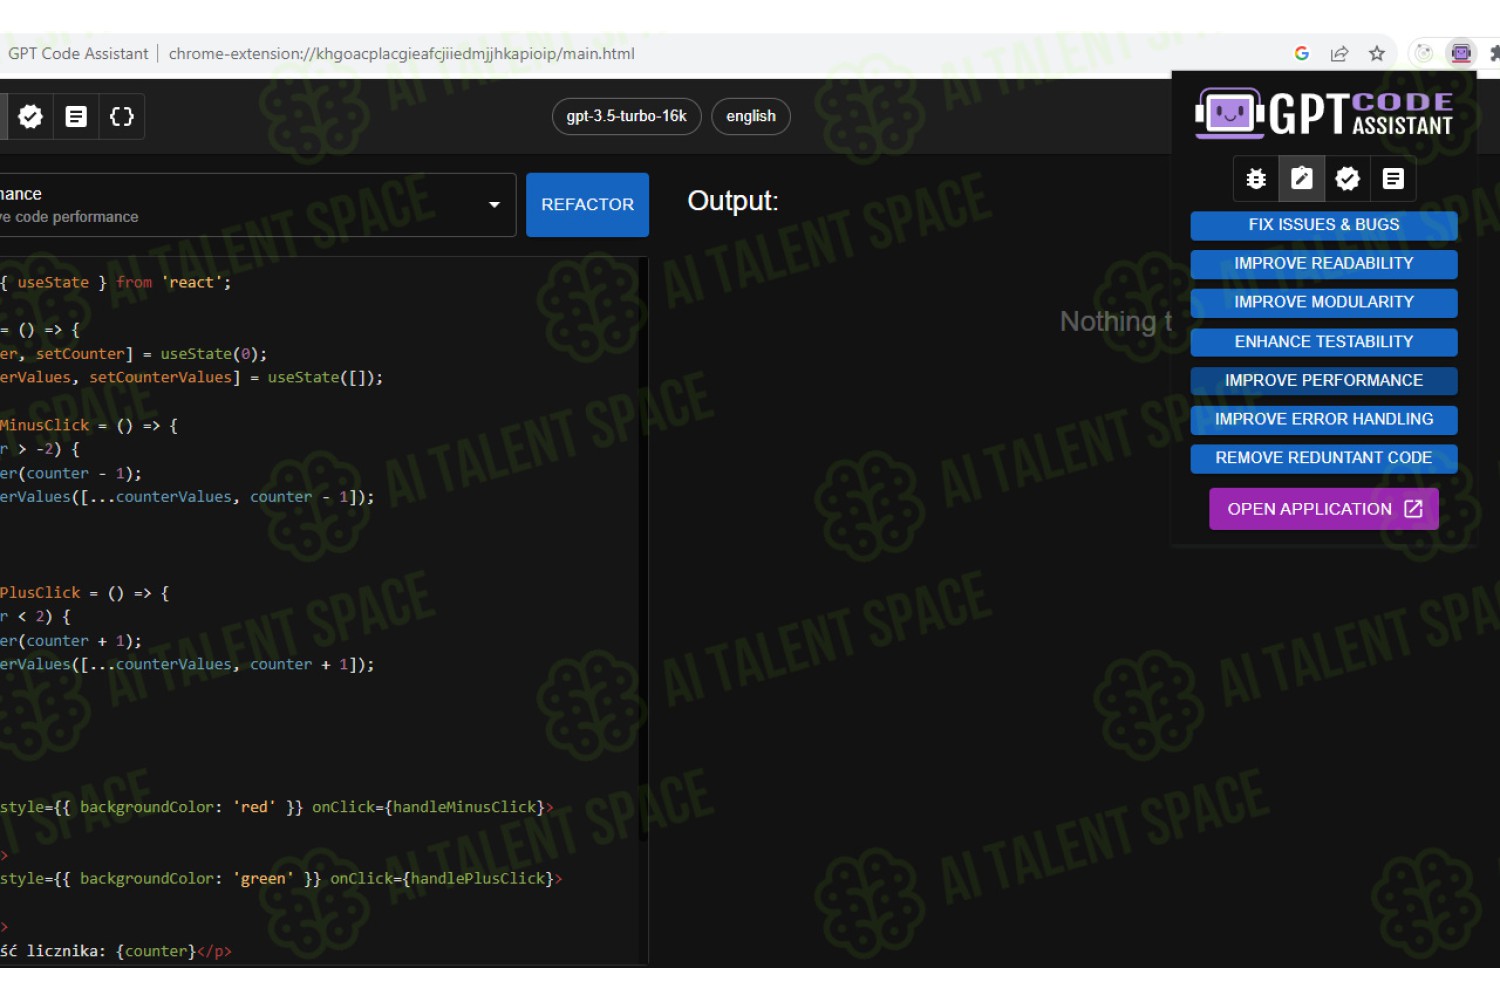Switch to the document icon tab in the popup
The image size is (1500, 1000).
1393,179
